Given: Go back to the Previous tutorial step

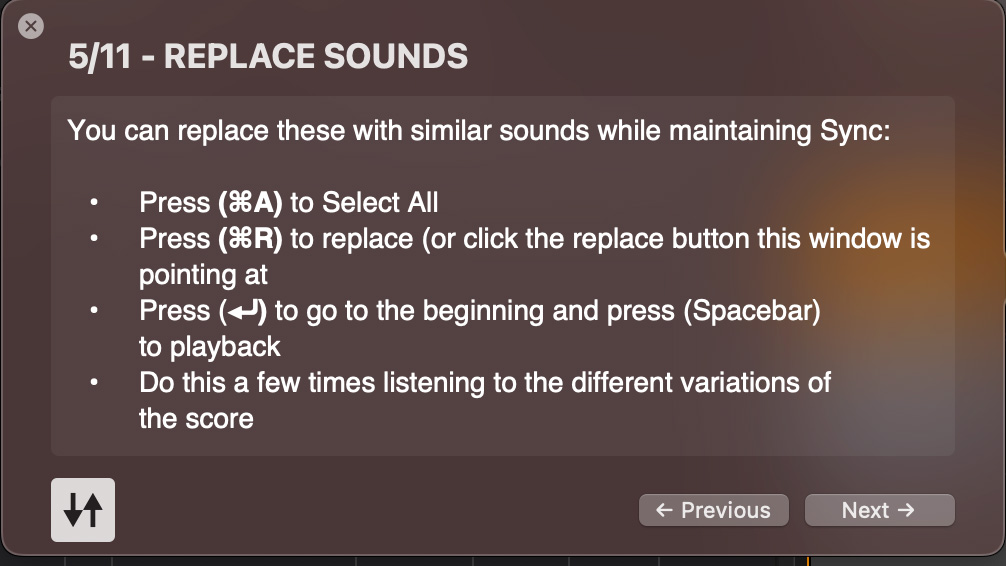Looking at the screenshot, I should pyautogui.click(x=713, y=510).
